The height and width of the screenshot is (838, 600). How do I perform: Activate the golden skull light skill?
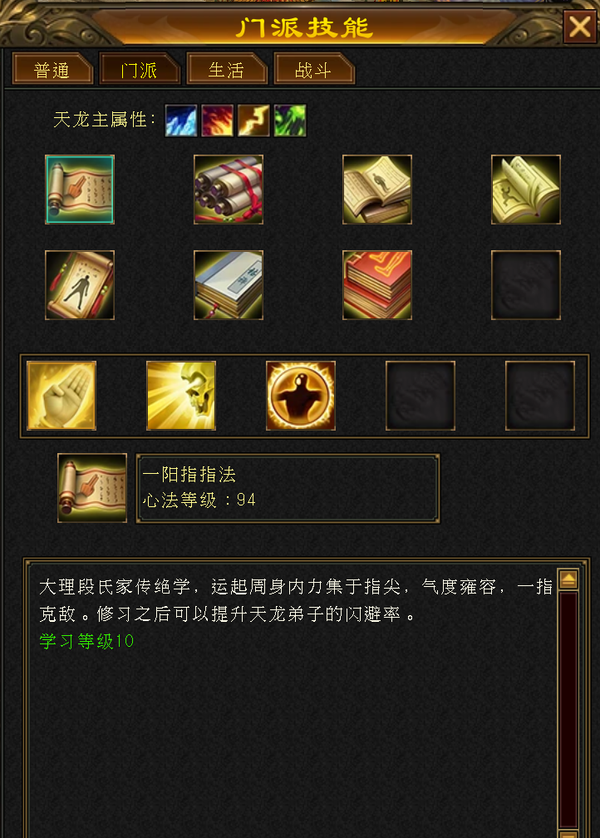pyautogui.click(x=181, y=395)
